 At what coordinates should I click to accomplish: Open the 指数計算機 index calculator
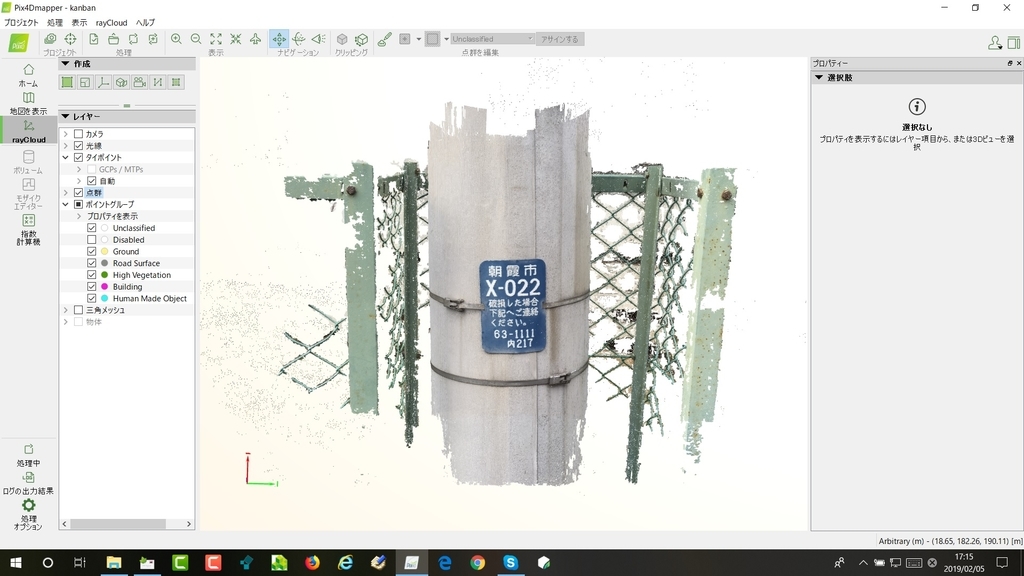pos(28,229)
